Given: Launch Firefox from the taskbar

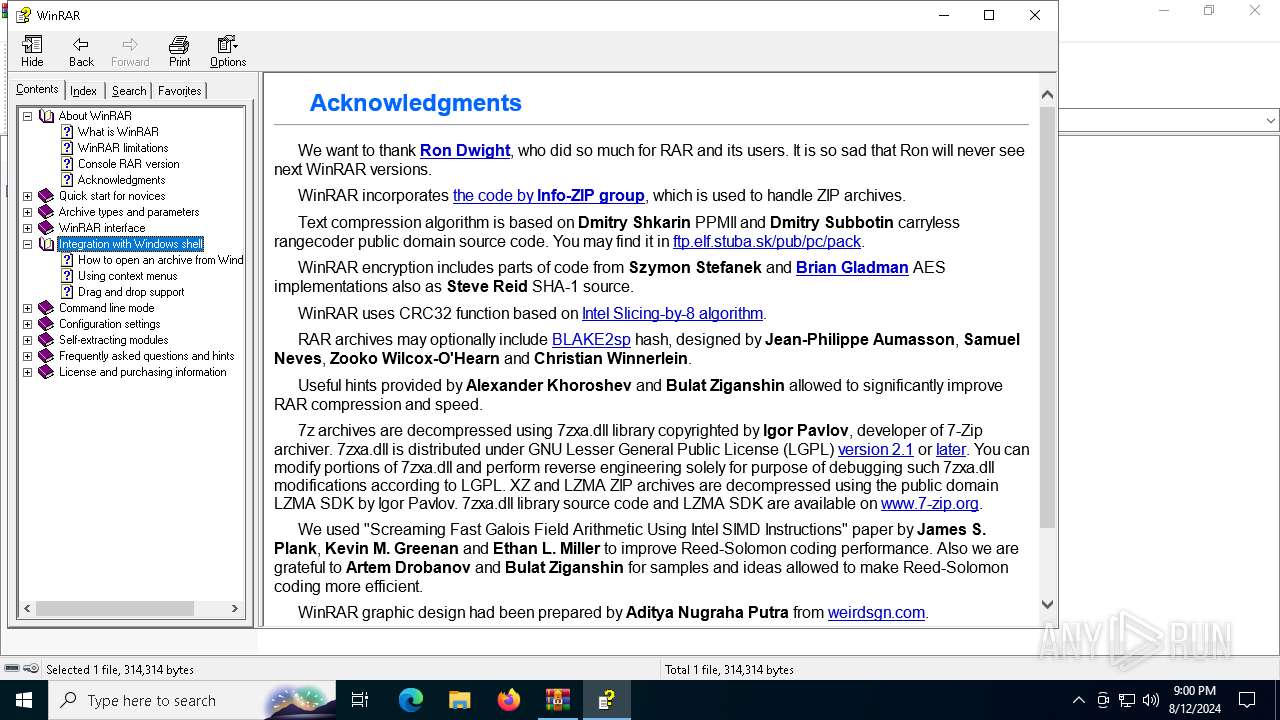Looking at the screenshot, I should point(508,700).
